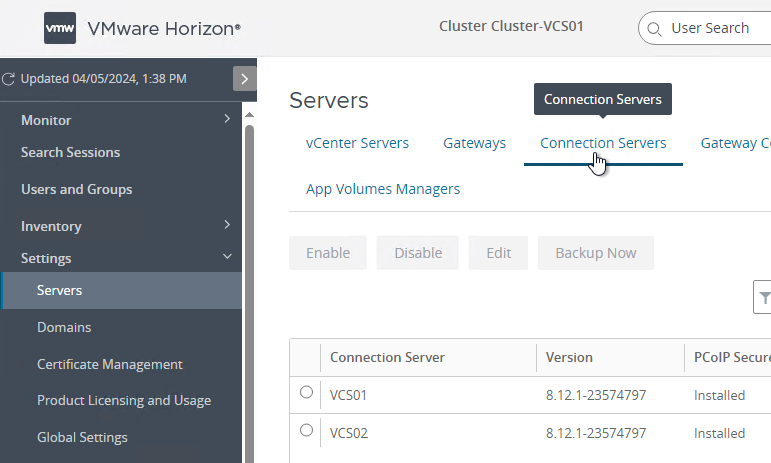Click the Enable button

(328, 253)
